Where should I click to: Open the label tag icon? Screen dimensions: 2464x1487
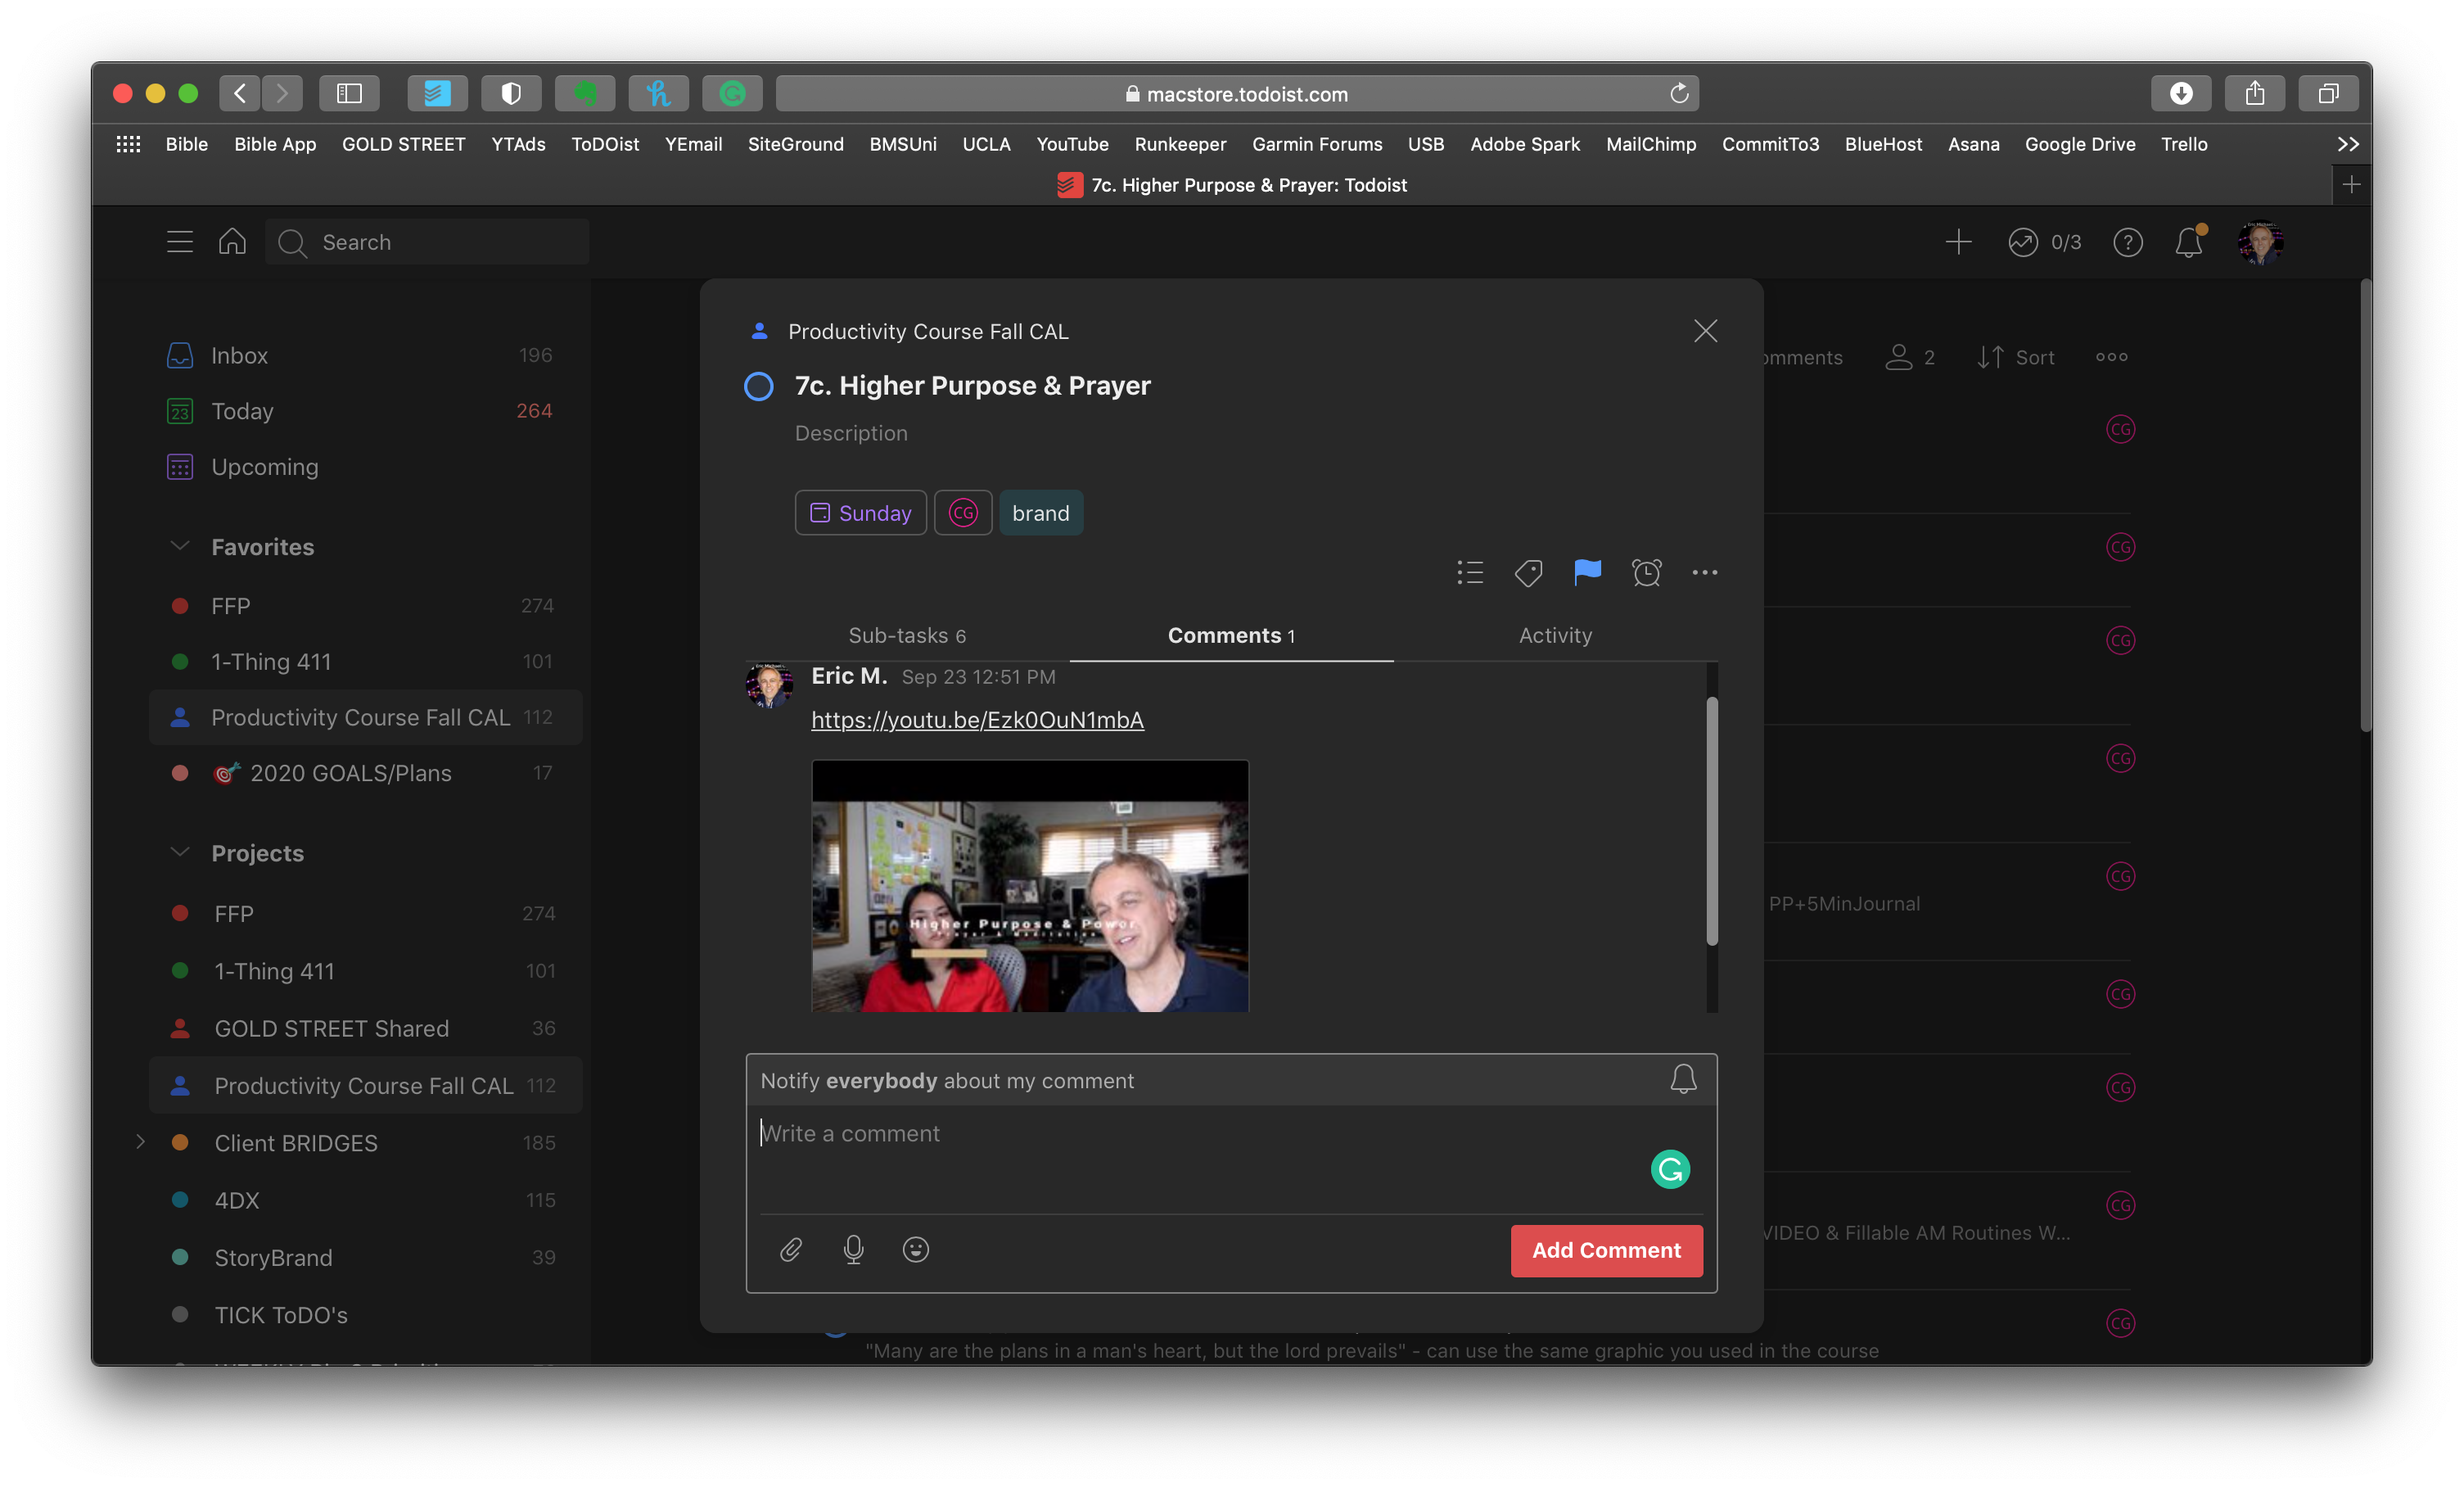(x=1528, y=572)
